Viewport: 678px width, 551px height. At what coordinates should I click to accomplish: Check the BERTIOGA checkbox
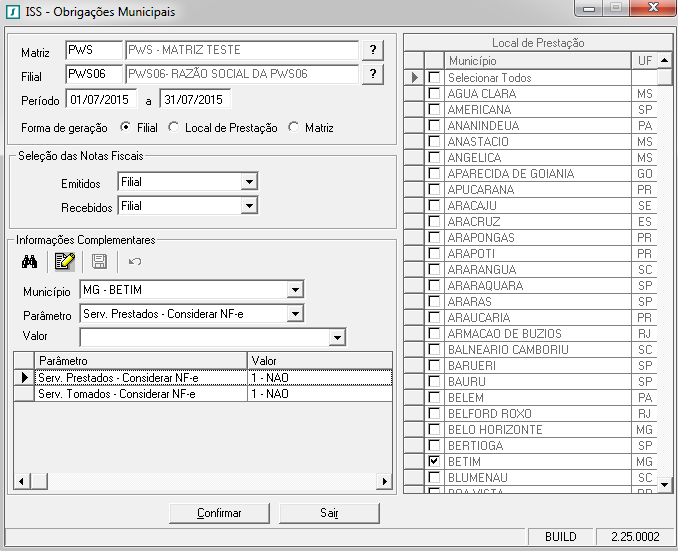pos(434,445)
